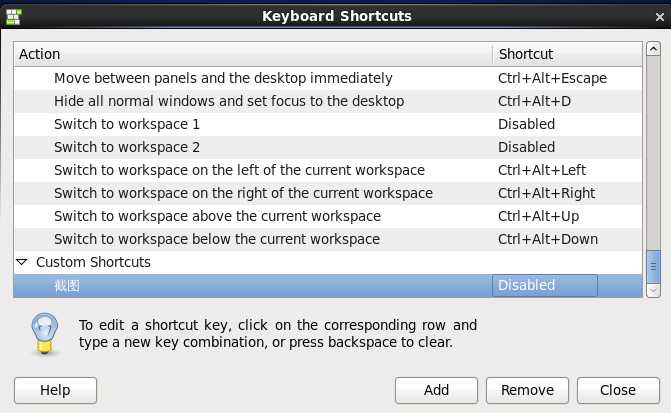
Task: Add a new custom shortcut
Action: pos(436,390)
